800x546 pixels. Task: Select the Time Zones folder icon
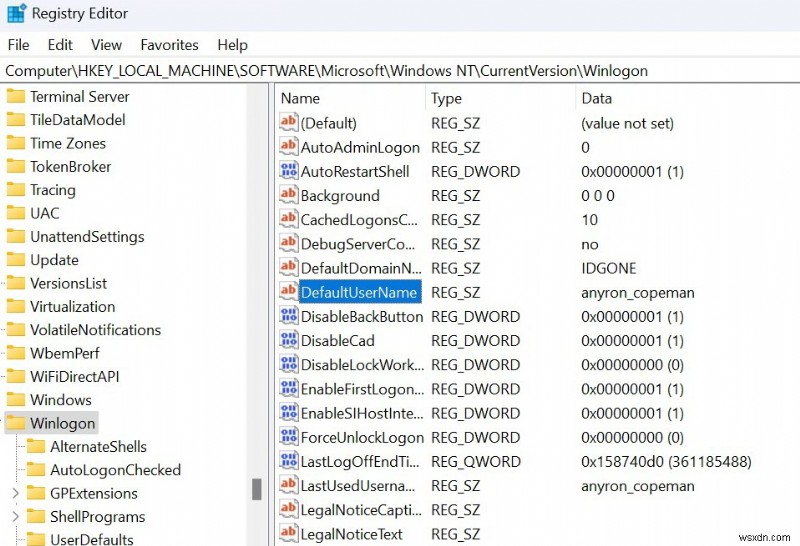[x=16, y=143]
